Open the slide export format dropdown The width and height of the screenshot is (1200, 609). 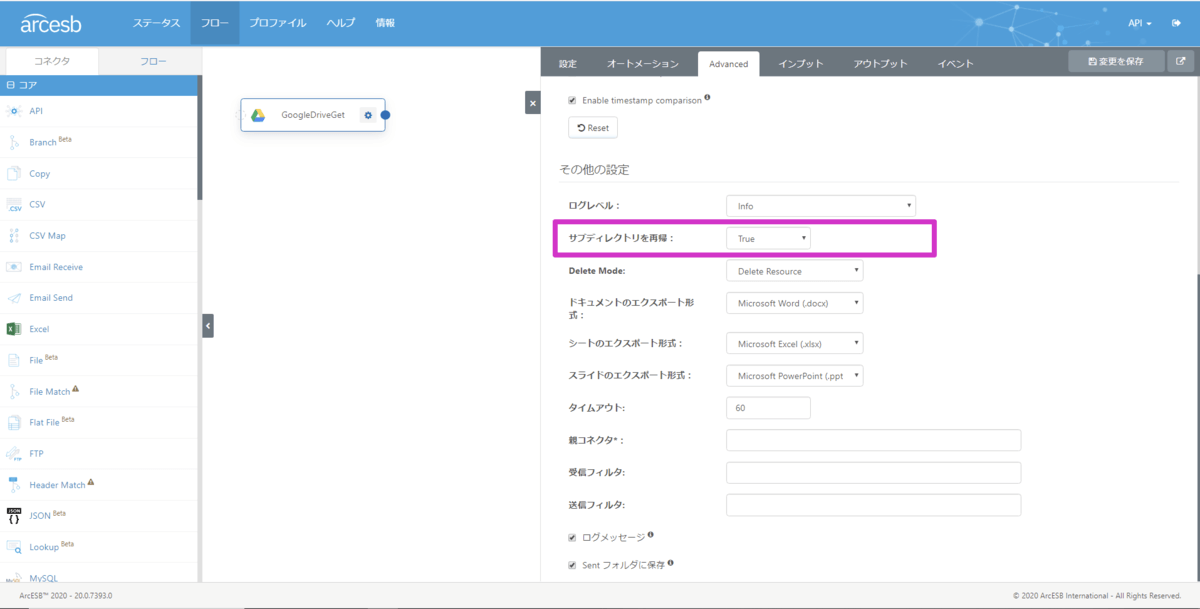[794, 376]
